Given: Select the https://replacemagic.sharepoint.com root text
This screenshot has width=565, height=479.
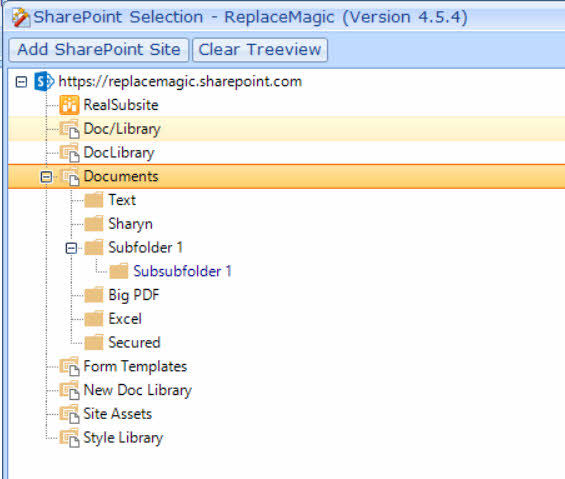Looking at the screenshot, I should coord(180,81).
